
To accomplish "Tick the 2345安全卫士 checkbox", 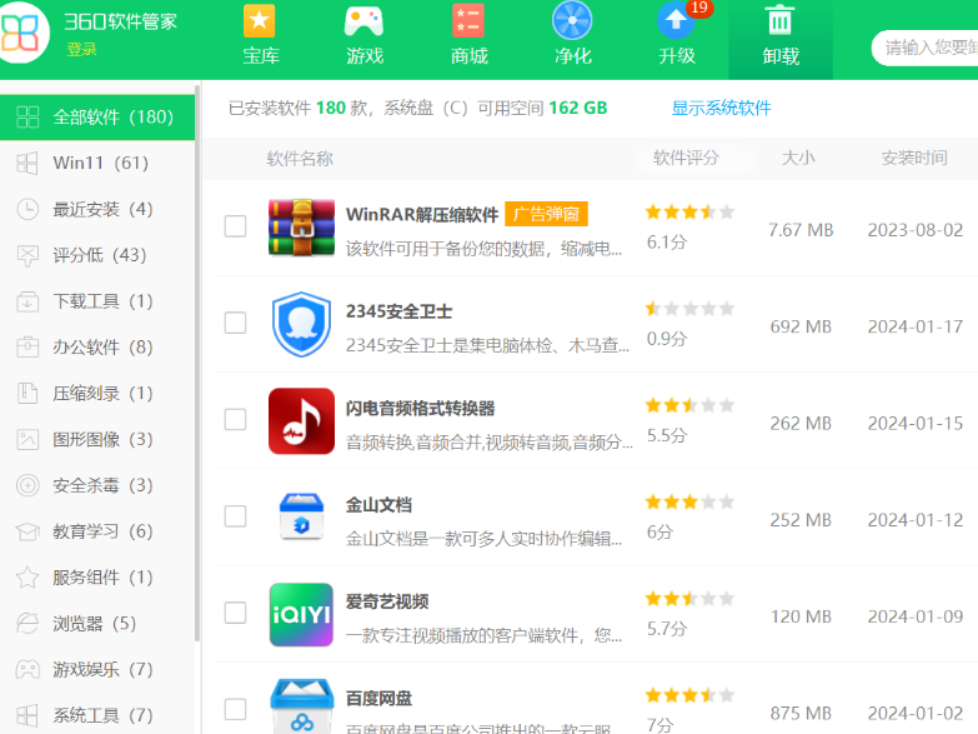I will pos(235,323).
